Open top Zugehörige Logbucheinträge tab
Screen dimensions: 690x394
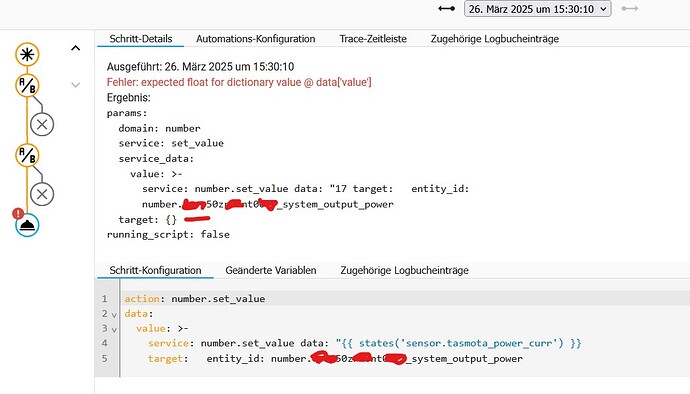[495, 39]
